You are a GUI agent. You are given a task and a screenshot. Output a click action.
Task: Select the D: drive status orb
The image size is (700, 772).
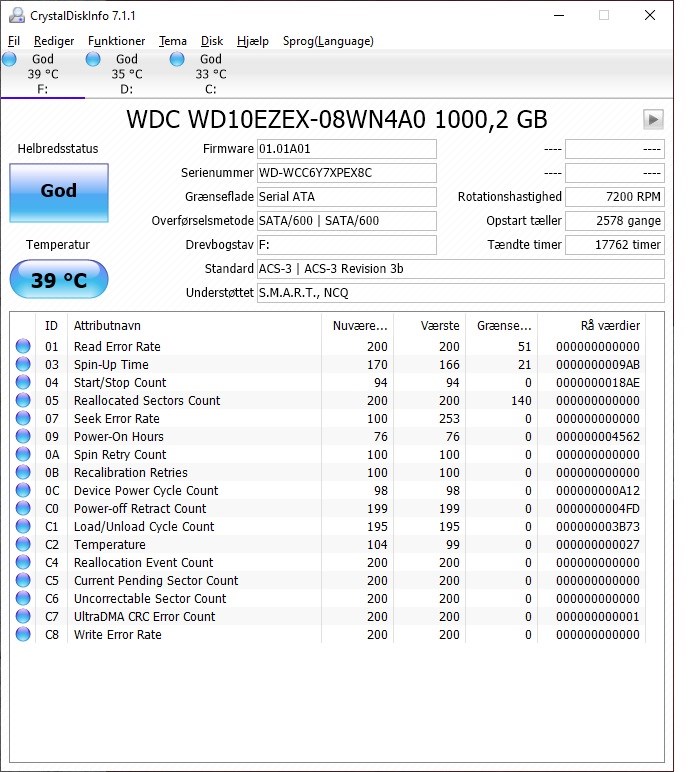pyautogui.click(x=93, y=60)
